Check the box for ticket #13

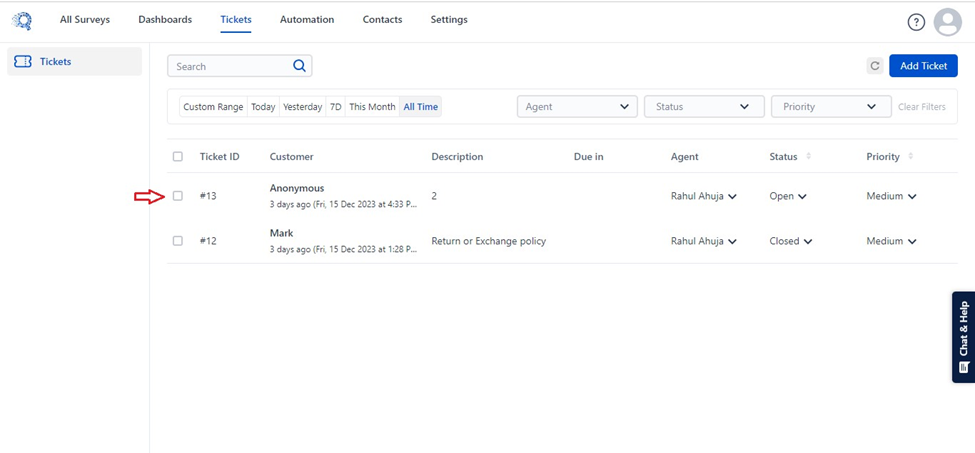(x=178, y=196)
